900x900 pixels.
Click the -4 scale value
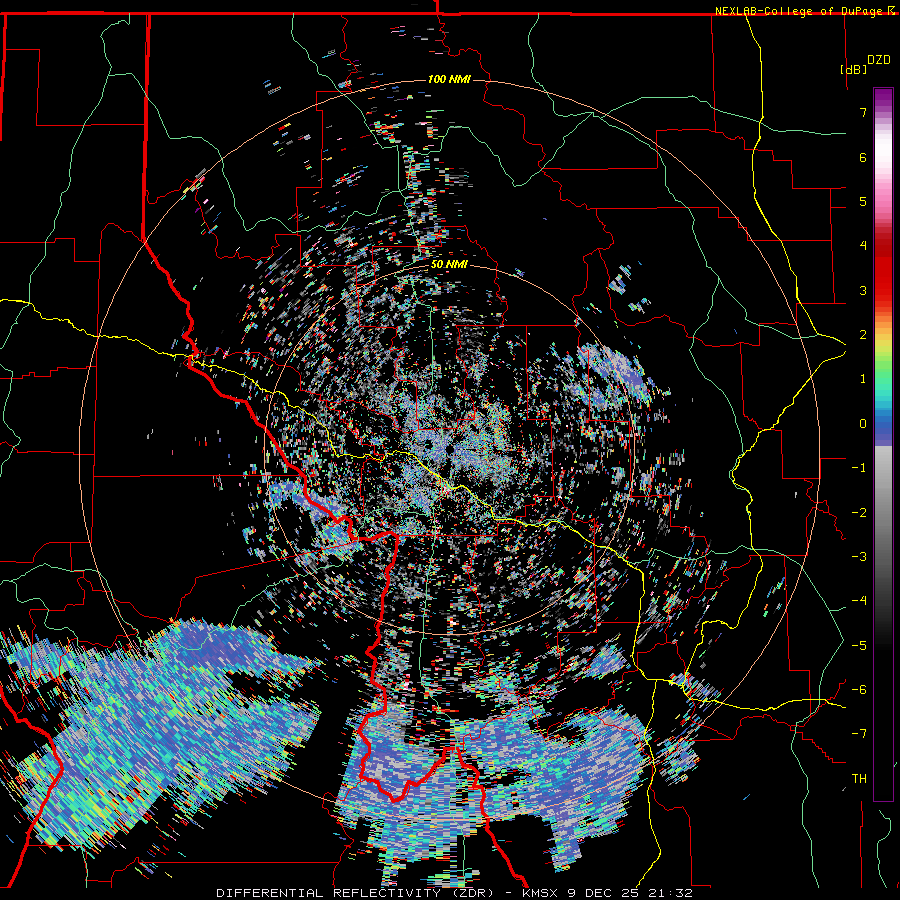pos(859,601)
